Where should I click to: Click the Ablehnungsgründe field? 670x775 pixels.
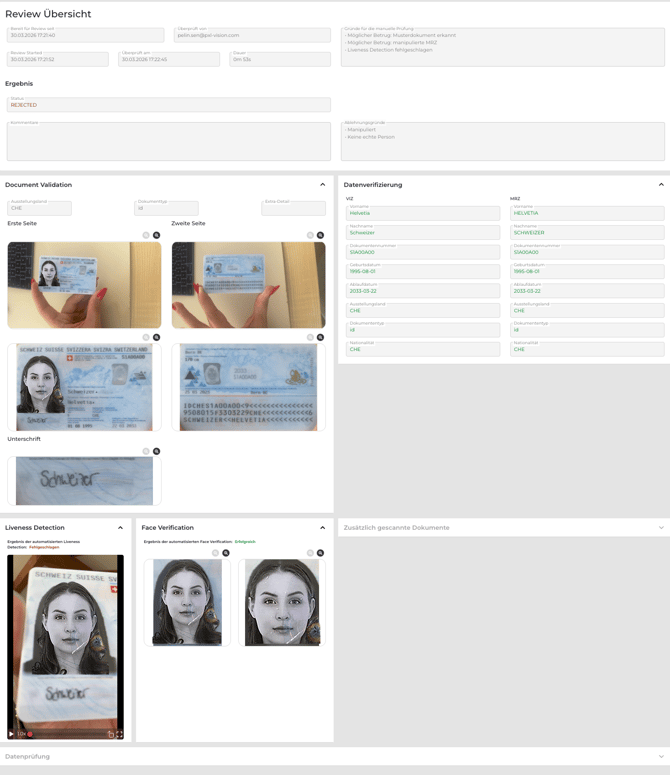click(x=503, y=141)
